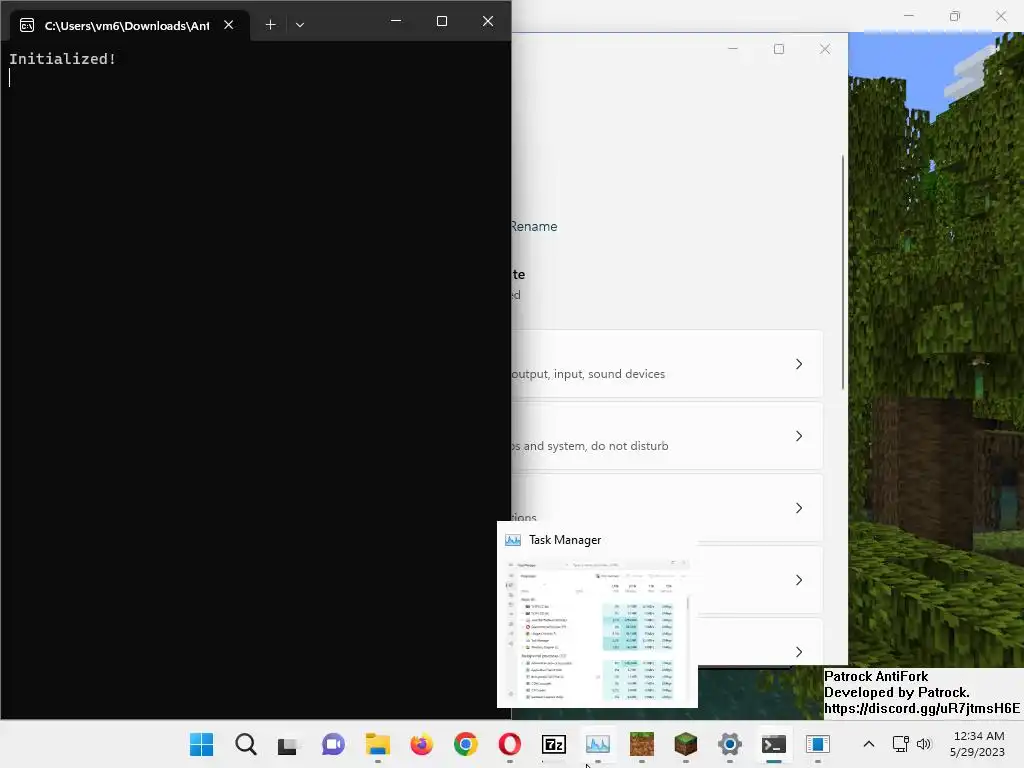This screenshot has width=1024, height=768.
Task: Open the terminal profile dropdown
Action: click(x=300, y=25)
